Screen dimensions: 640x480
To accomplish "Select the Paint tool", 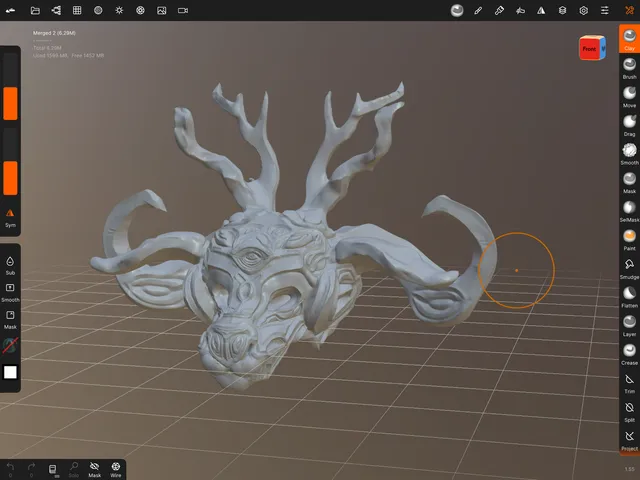I will (629, 240).
